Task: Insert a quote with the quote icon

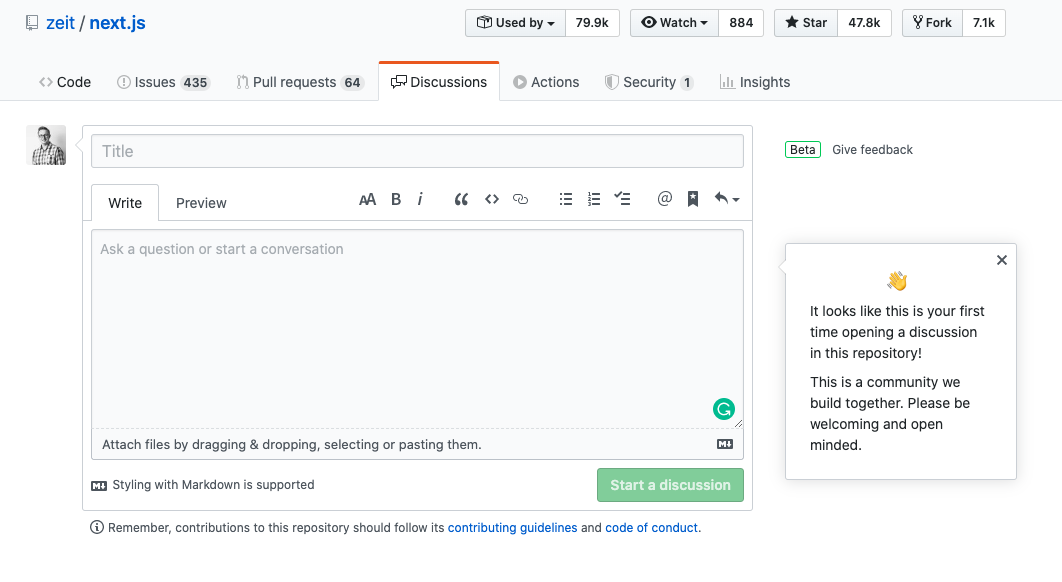Action: coord(461,199)
